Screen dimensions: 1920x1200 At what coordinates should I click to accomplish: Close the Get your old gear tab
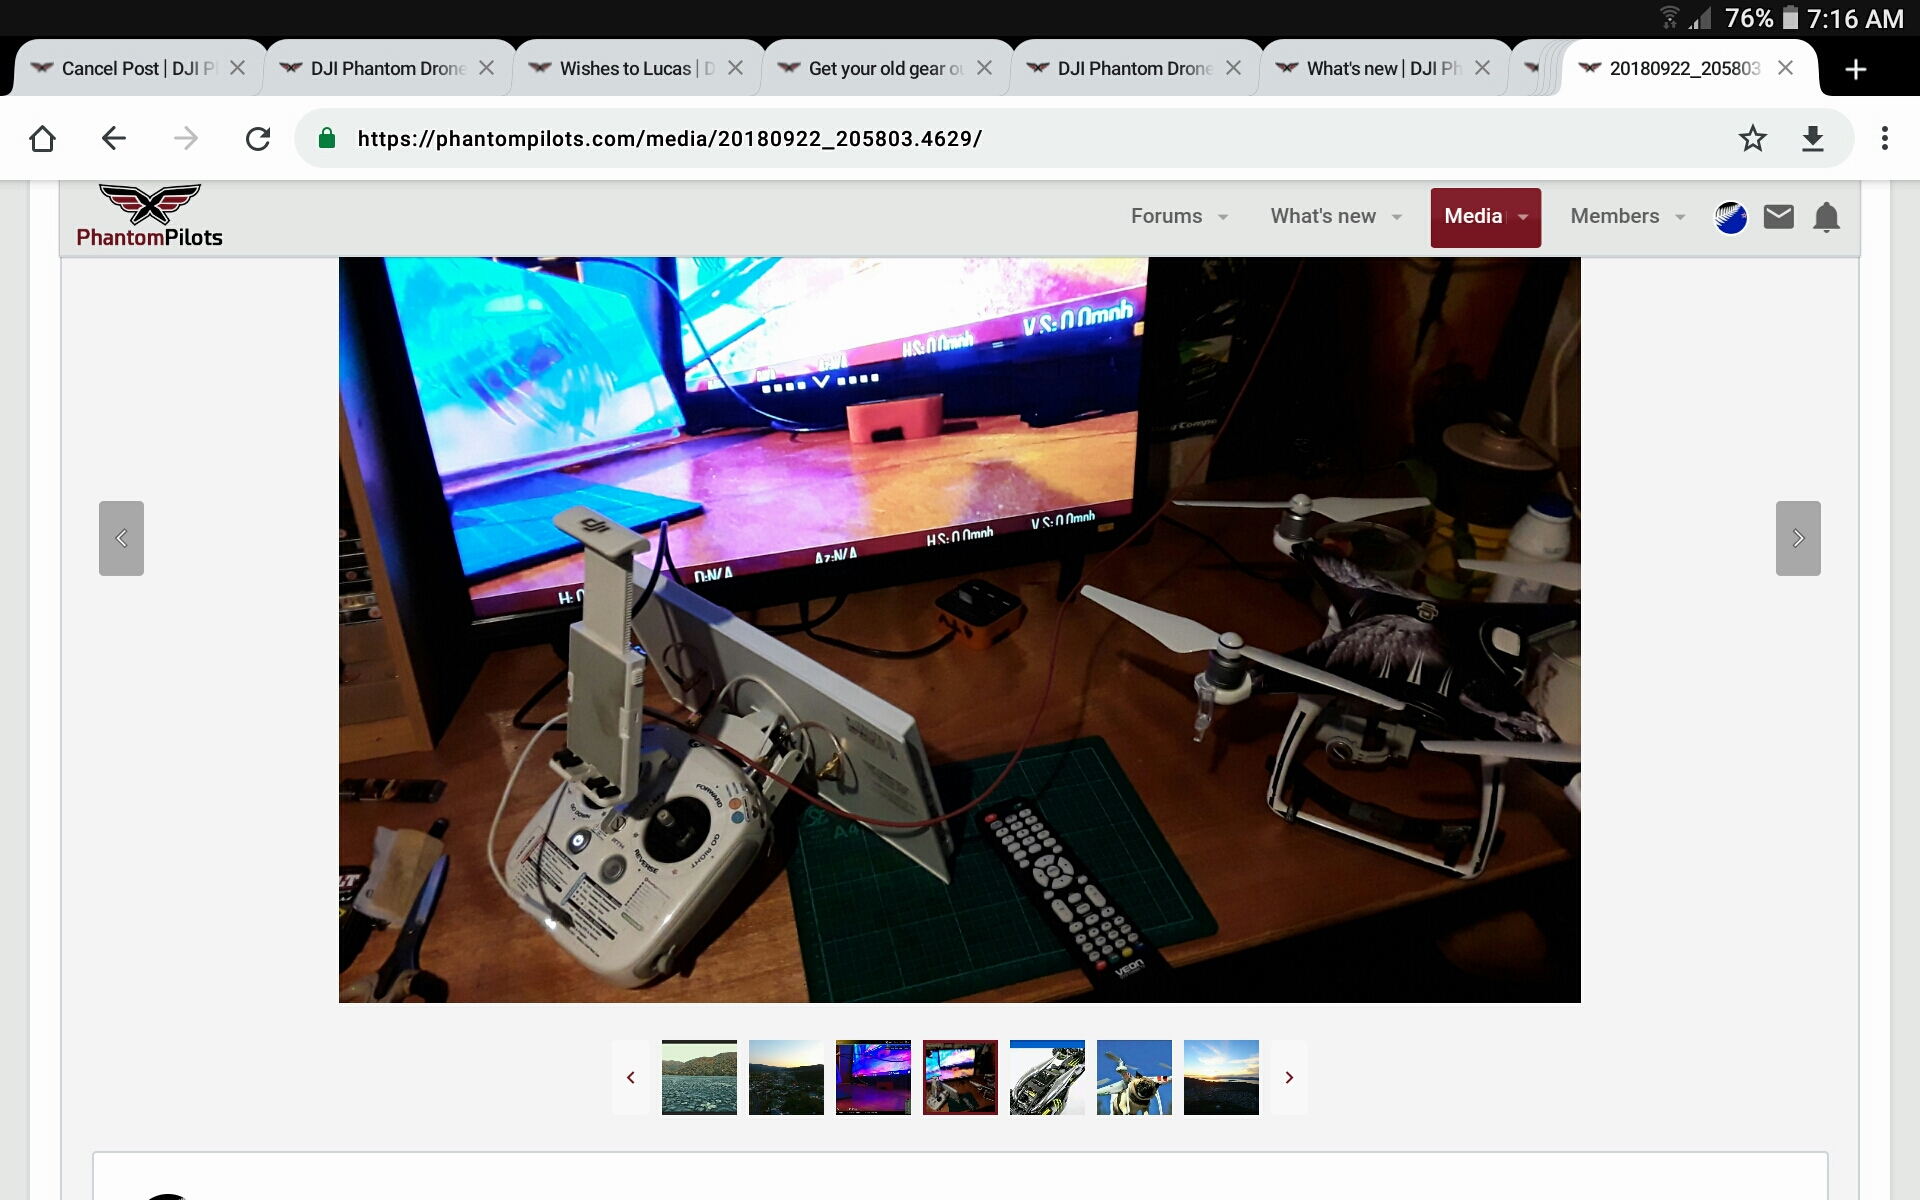(984, 68)
